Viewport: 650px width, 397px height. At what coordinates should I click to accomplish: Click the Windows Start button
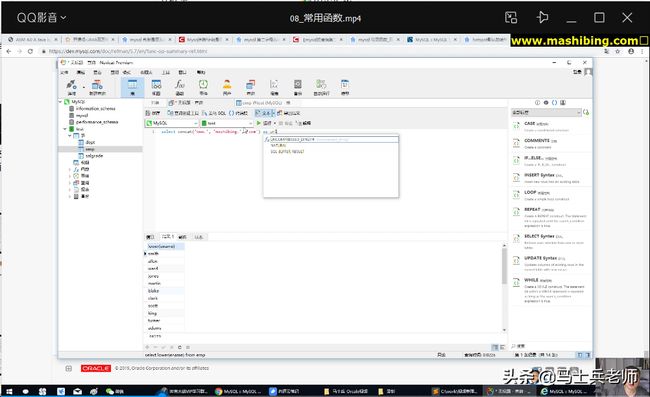9,391
